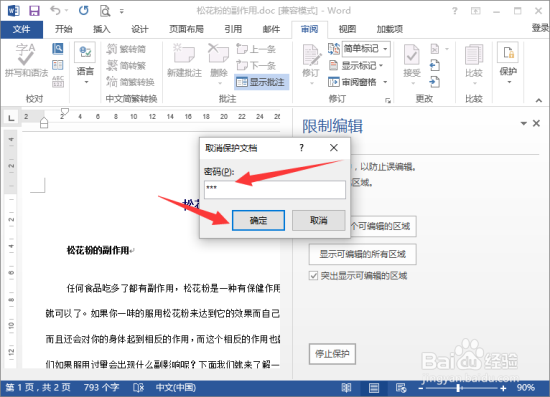Click the password input field
The height and width of the screenshot is (397, 550).
(x=275, y=189)
